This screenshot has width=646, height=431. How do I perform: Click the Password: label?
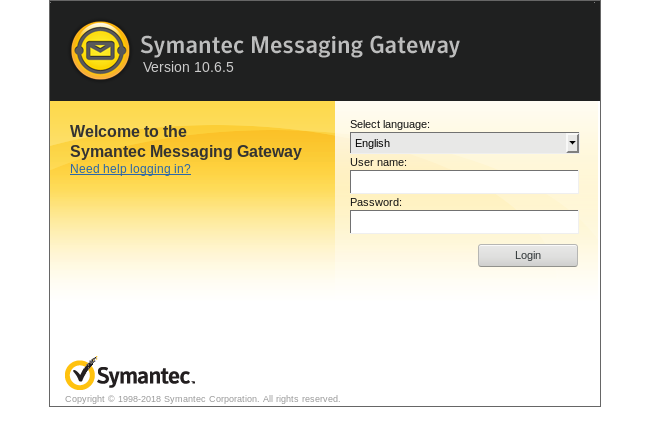[376, 202]
